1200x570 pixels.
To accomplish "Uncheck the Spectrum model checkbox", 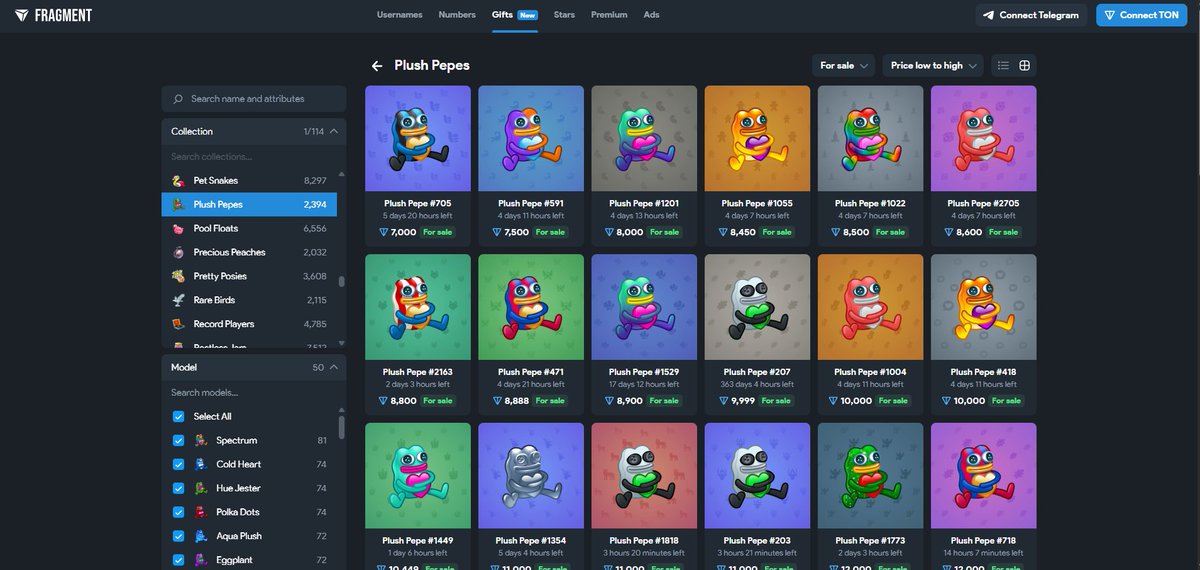I will (x=179, y=441).
